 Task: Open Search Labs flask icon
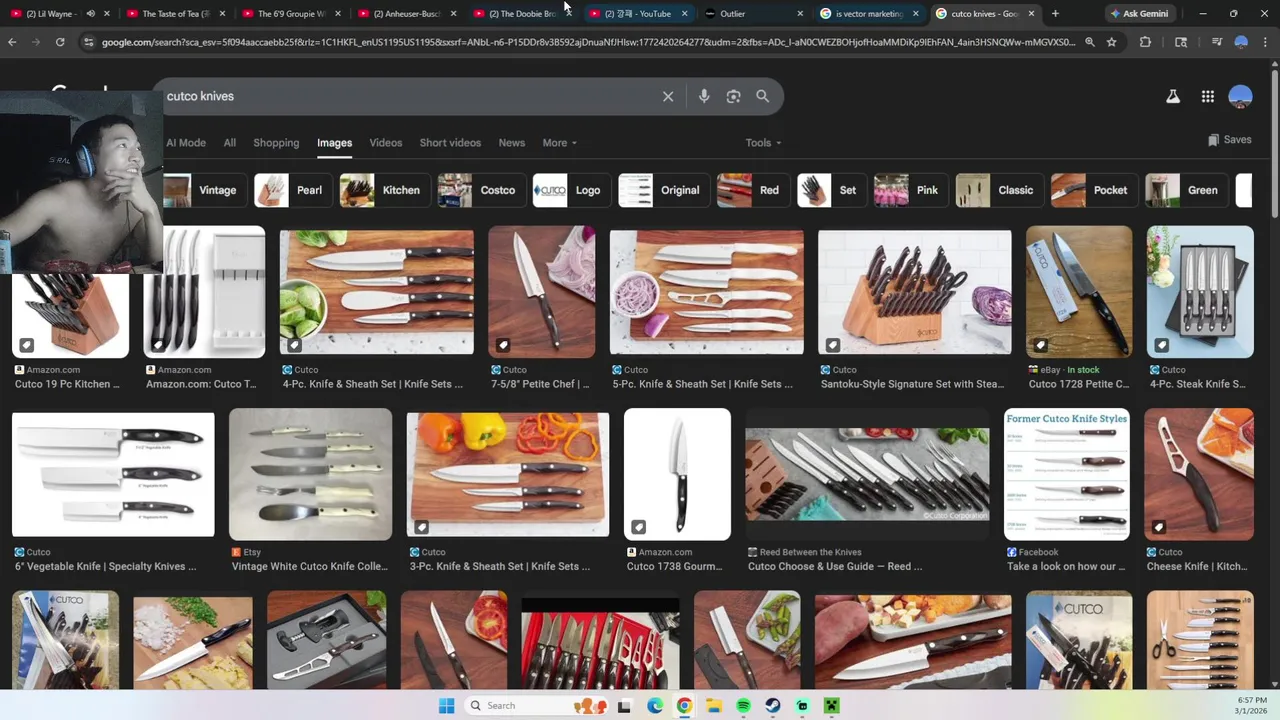pos(1173,96)
